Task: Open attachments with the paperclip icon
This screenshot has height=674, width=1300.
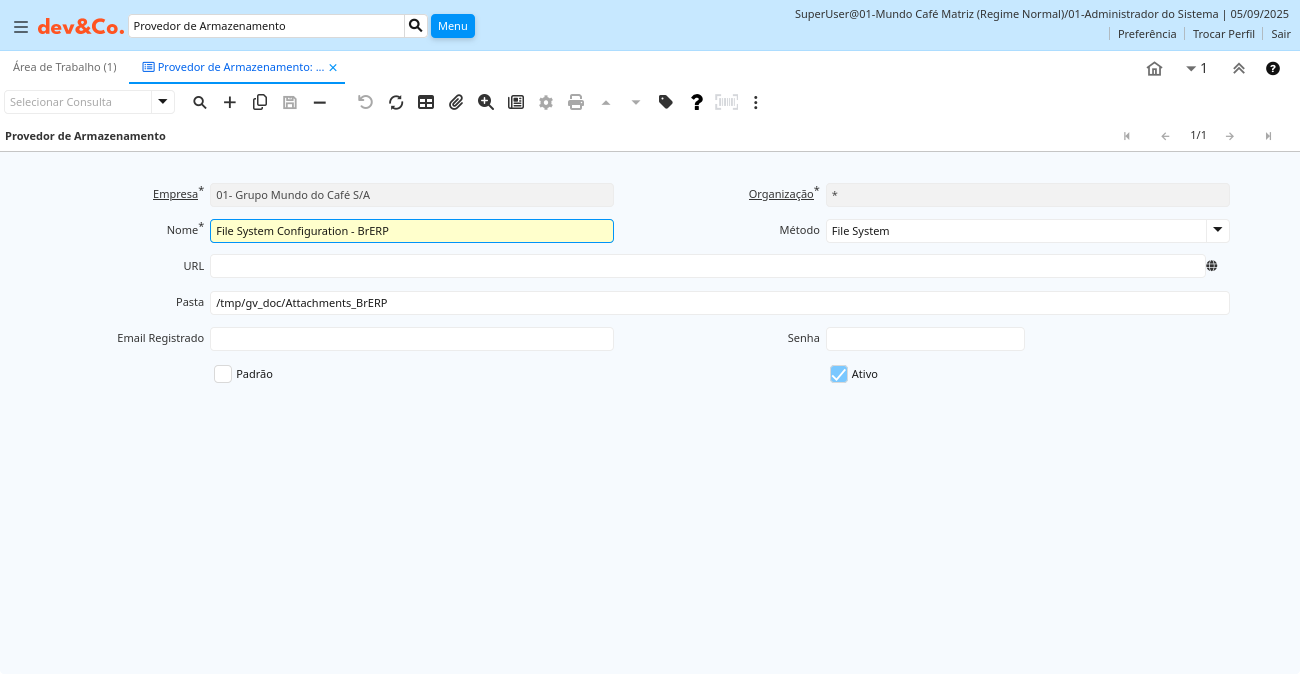Action: click(x=456, y=102)
